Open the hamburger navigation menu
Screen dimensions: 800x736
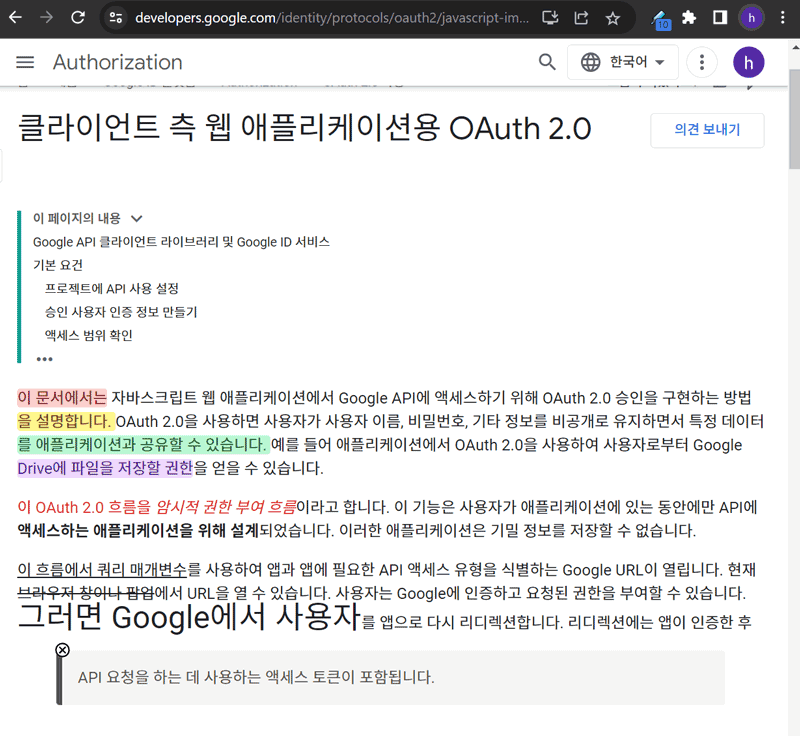(25, 62)
